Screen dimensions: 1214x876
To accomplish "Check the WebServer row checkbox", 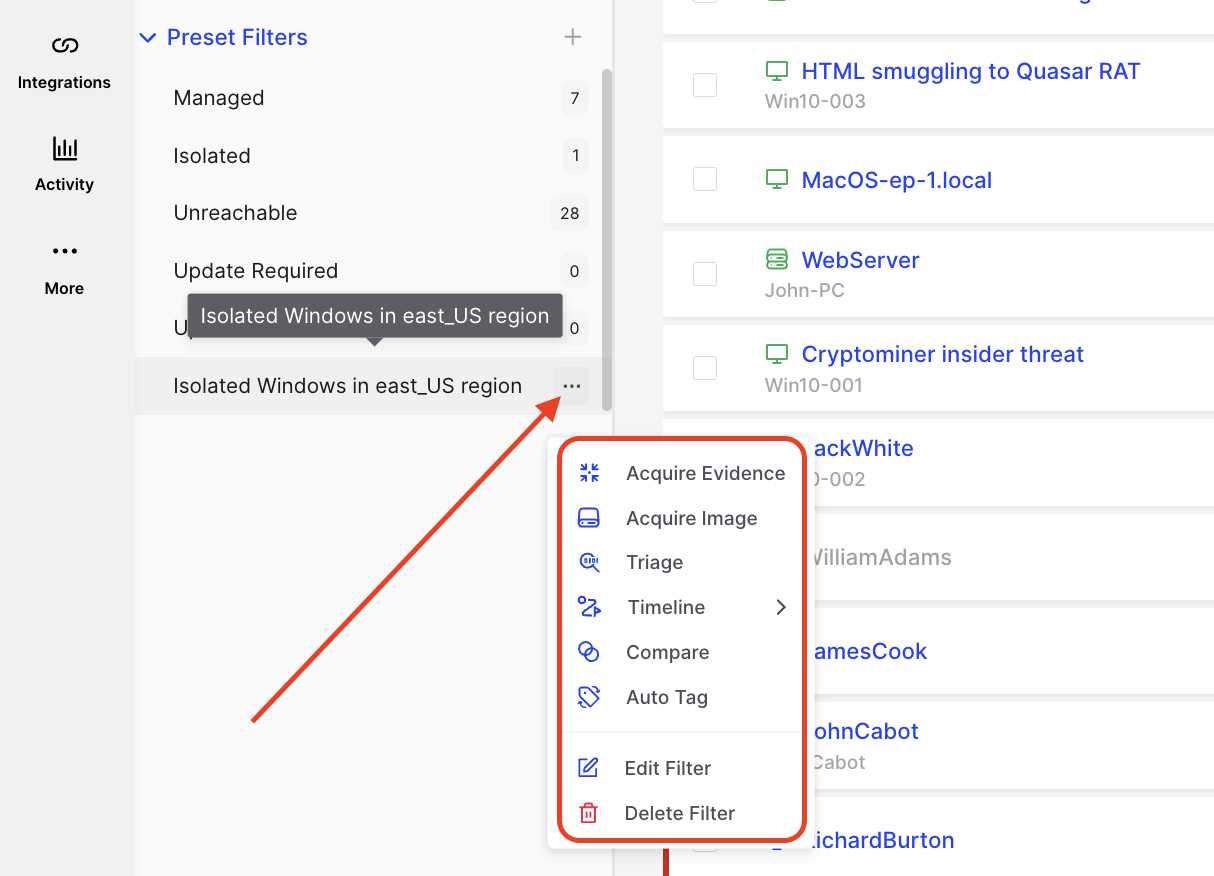I will pyautogui.click(x=705, y=273).
